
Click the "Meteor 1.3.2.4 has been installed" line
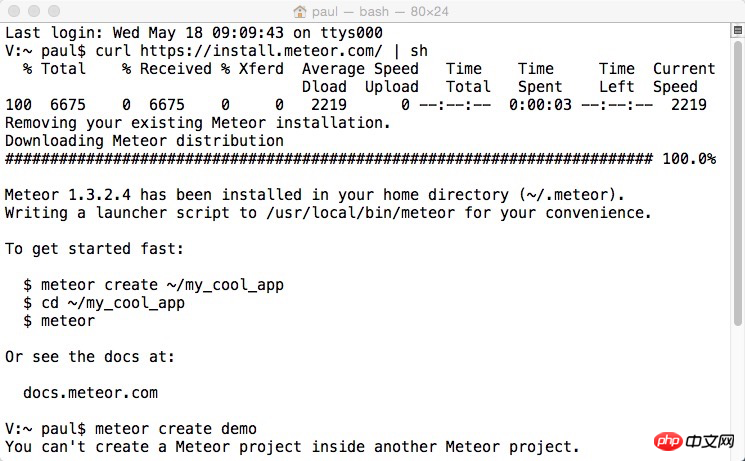click(315, 195)
